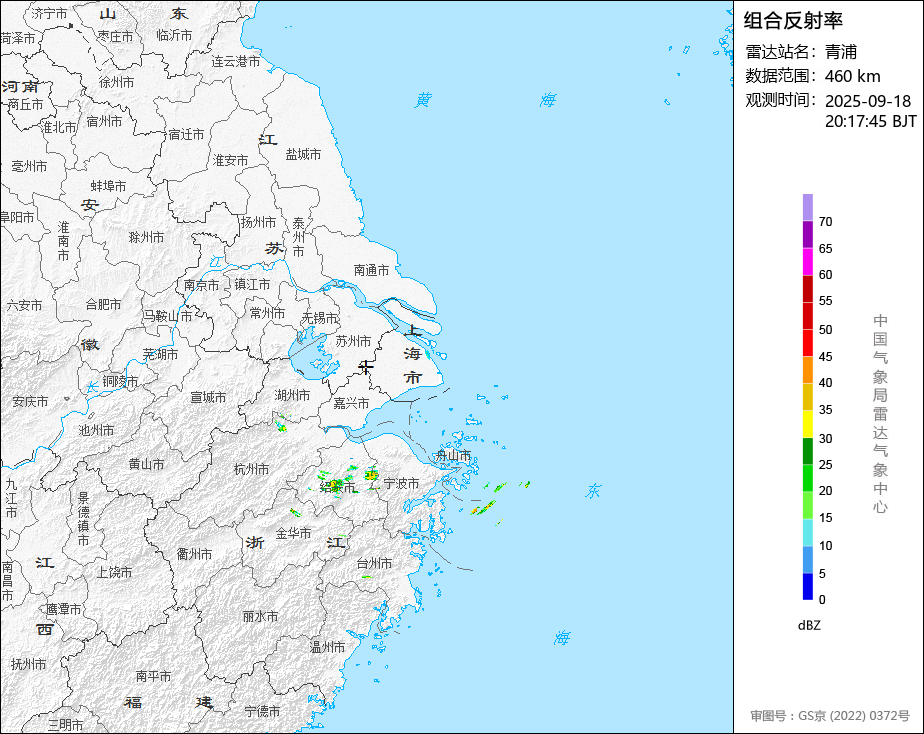Click the 连云港市 label on map
The image size is (924, 734).
pyautogui.click(x=236, y=61)
